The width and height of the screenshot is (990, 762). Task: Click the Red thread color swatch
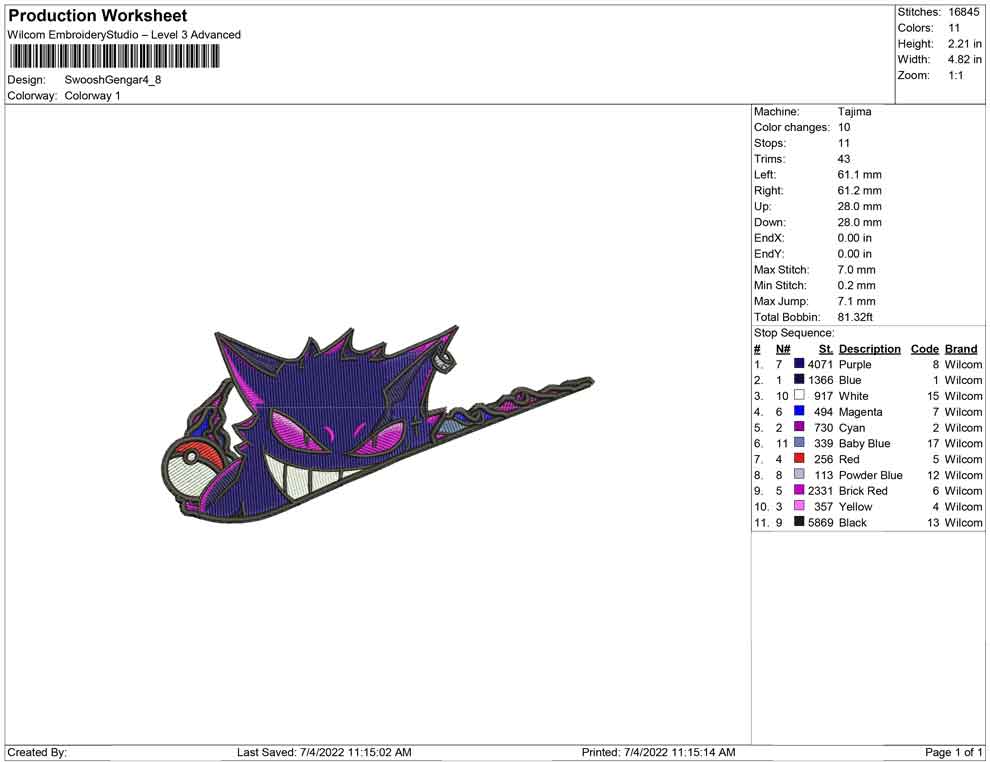(799, 458)
